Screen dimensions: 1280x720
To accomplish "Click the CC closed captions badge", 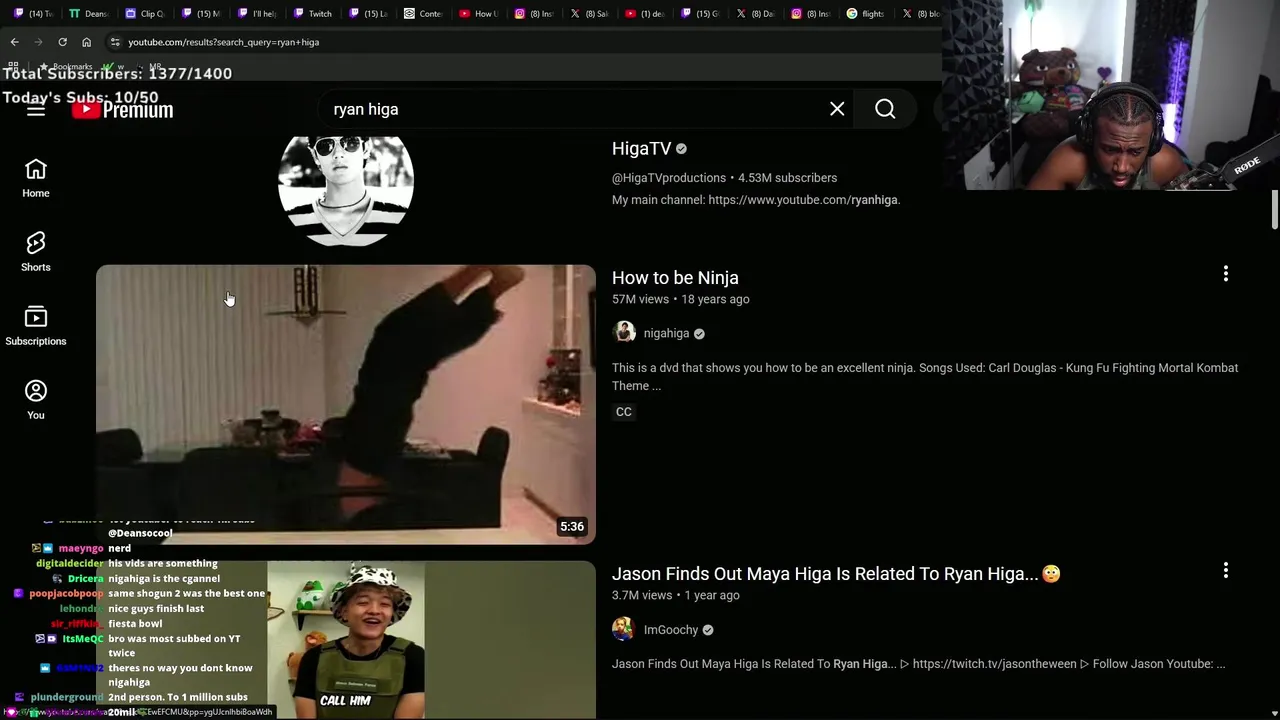I will coord(624,412).
